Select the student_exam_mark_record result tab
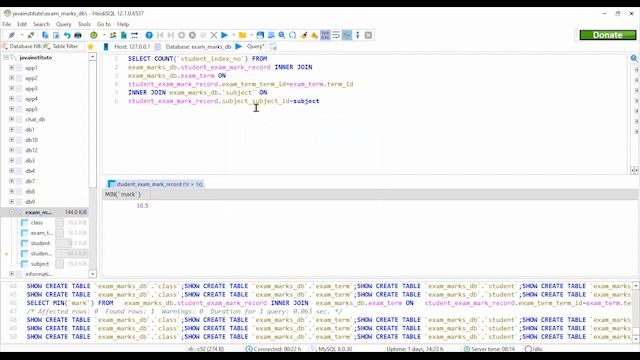 155,184
